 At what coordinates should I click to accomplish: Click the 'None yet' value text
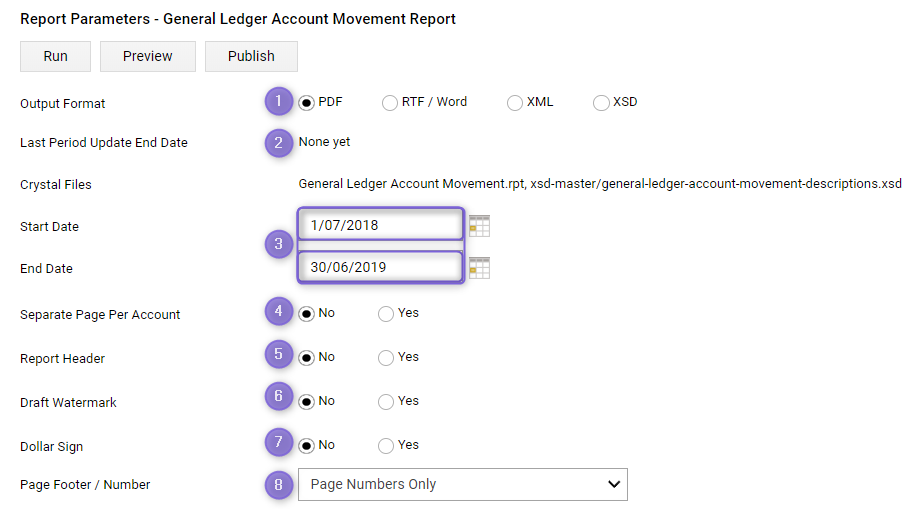[324, 142]
